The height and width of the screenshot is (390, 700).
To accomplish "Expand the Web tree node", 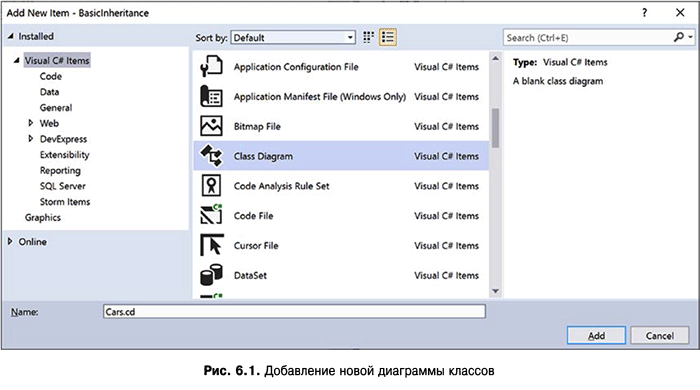I will (30, 123).
